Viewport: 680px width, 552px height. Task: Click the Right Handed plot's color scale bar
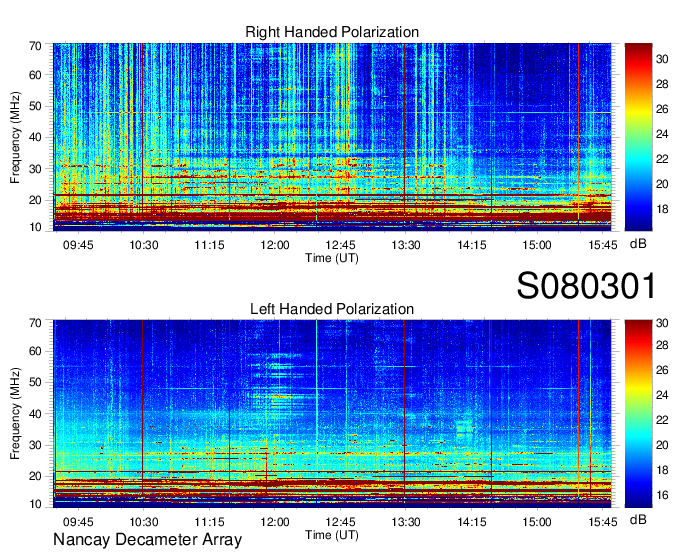pos(638,137)
